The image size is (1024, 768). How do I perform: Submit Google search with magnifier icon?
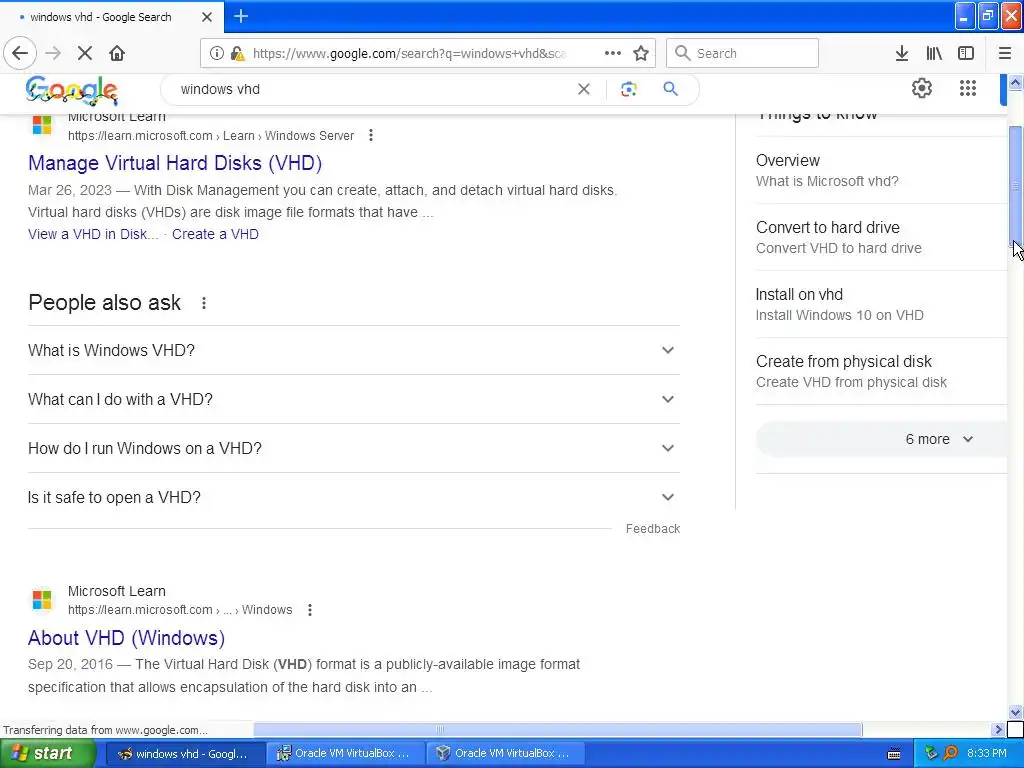pos(671,89)
